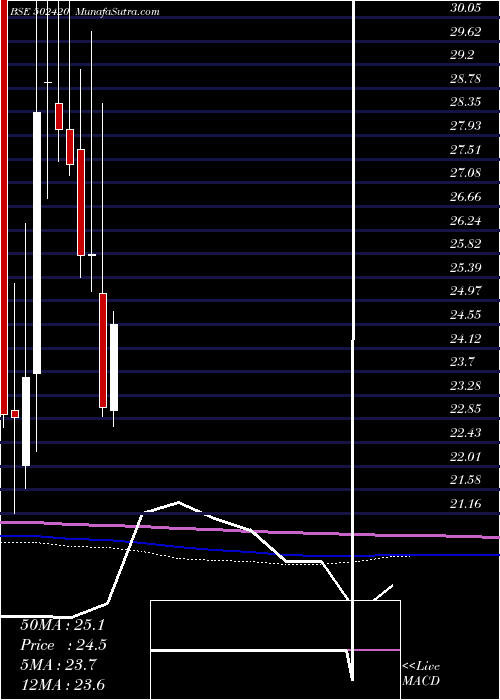
Task: Click the 5MA : 23.7 readout
Action: point(58,665)
